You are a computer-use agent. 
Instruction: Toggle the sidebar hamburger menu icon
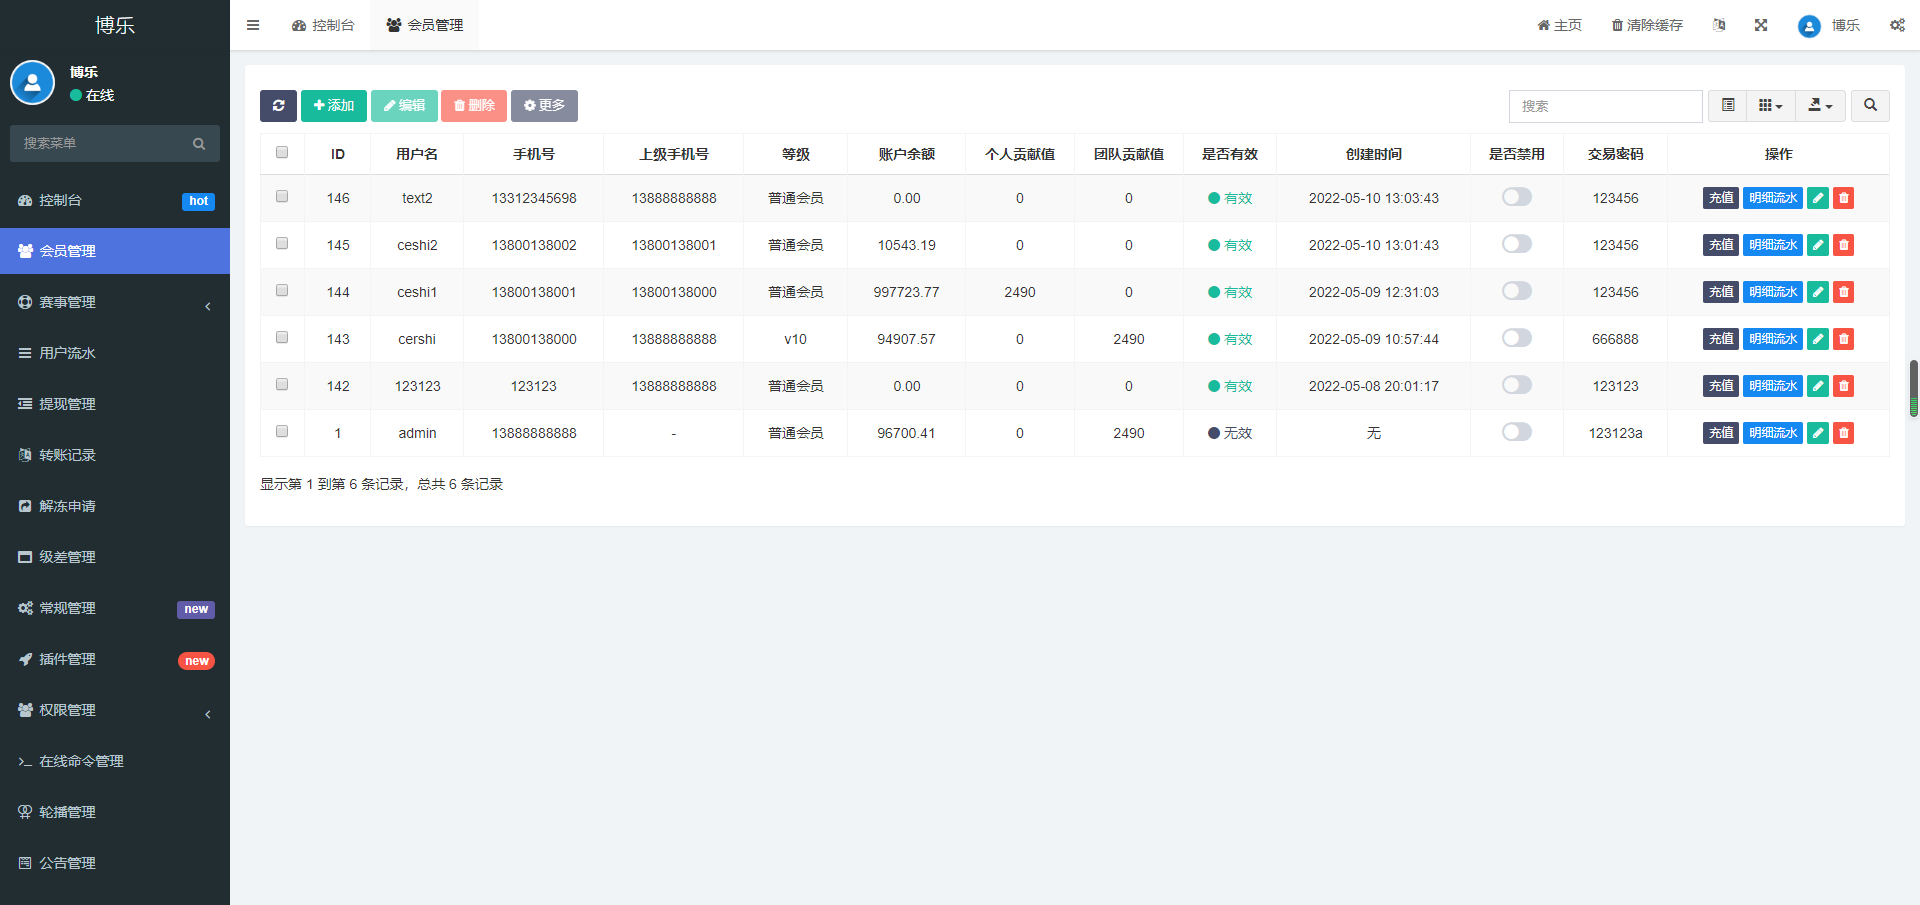pos(253,25)
